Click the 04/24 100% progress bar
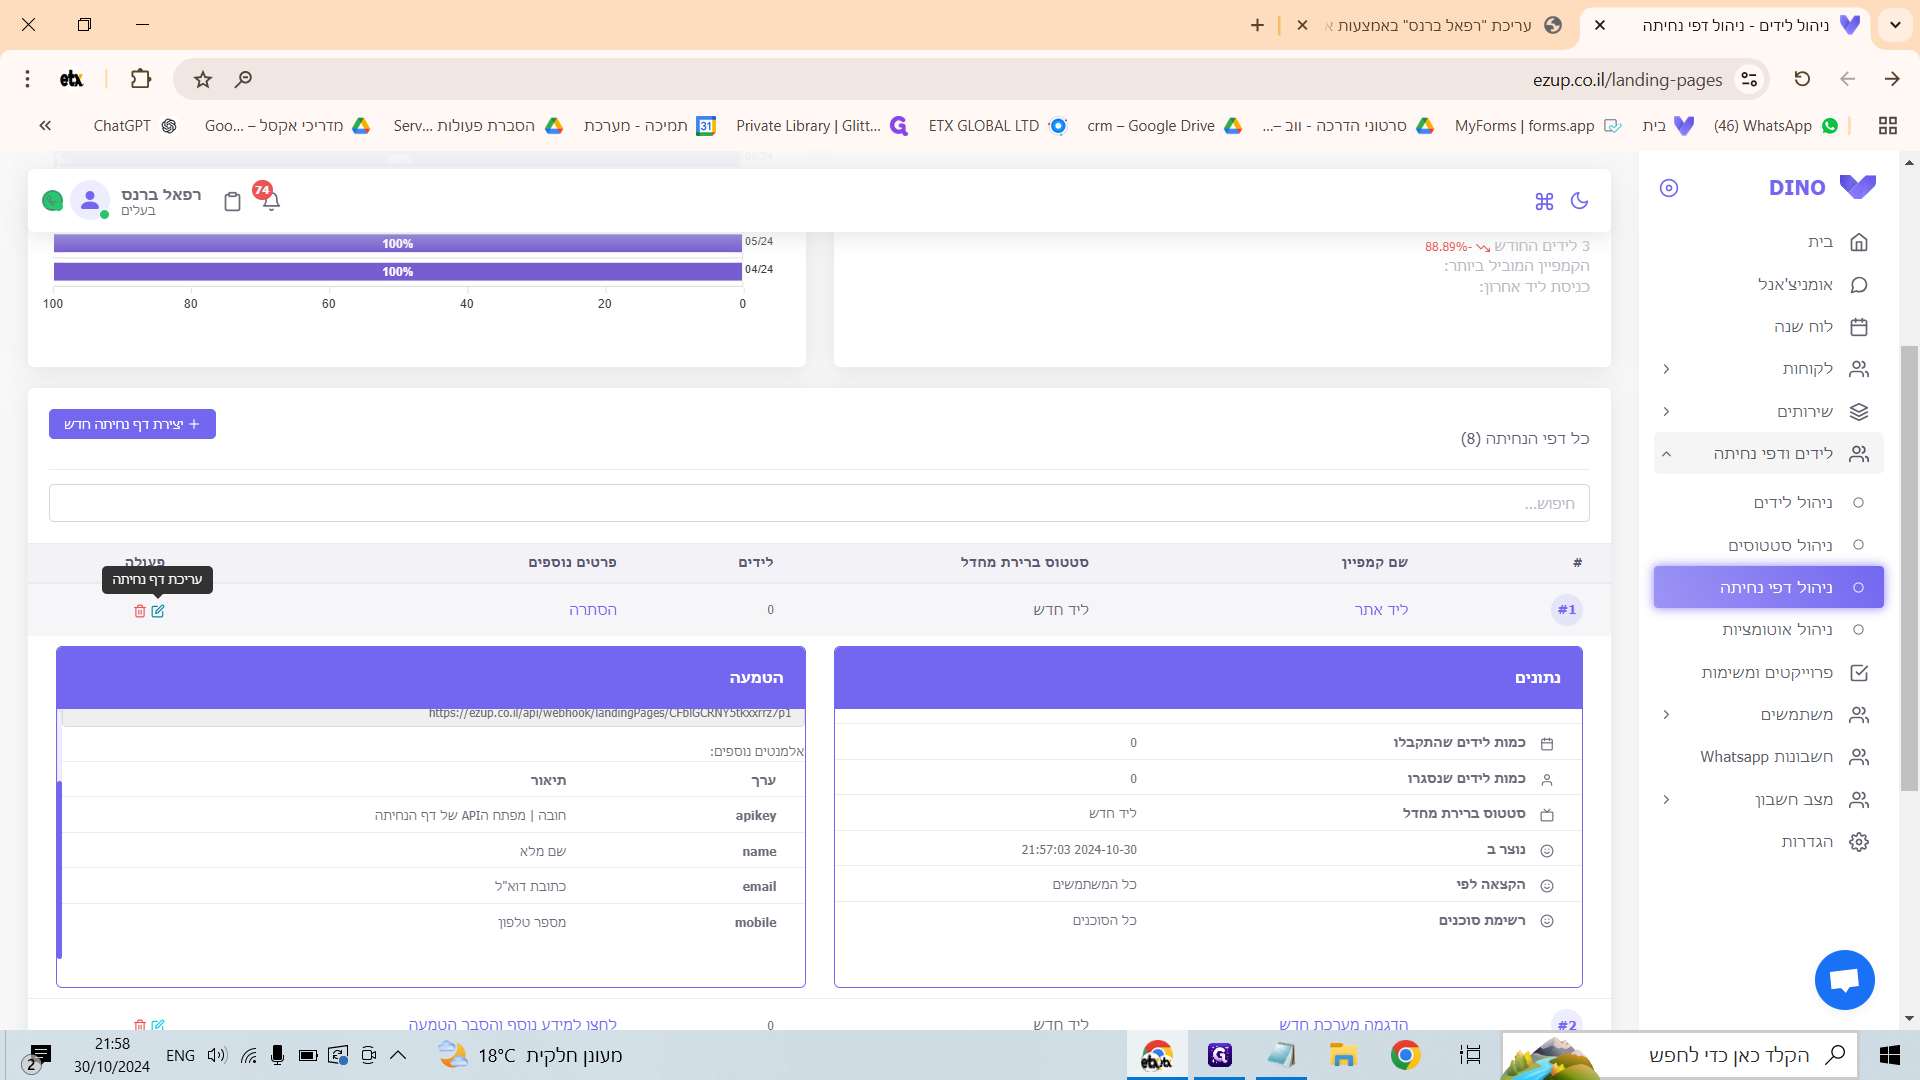This screenshot has width=1920, height=1080. pyautogui.click(x=397, y=272)
